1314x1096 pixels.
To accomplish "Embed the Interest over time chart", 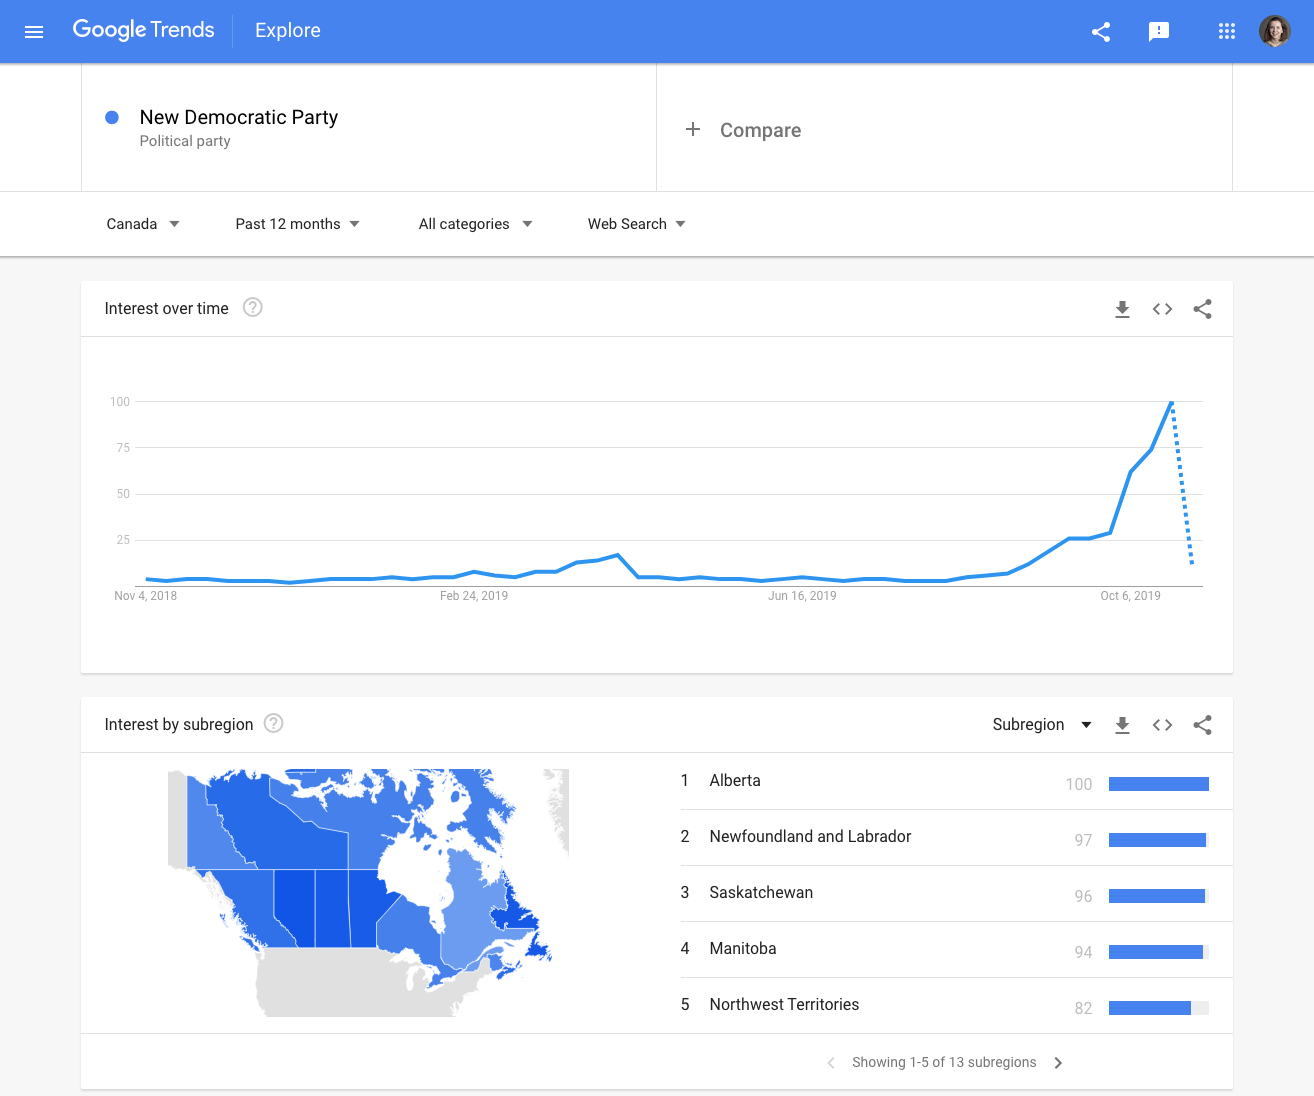I will coord(1162,309).
